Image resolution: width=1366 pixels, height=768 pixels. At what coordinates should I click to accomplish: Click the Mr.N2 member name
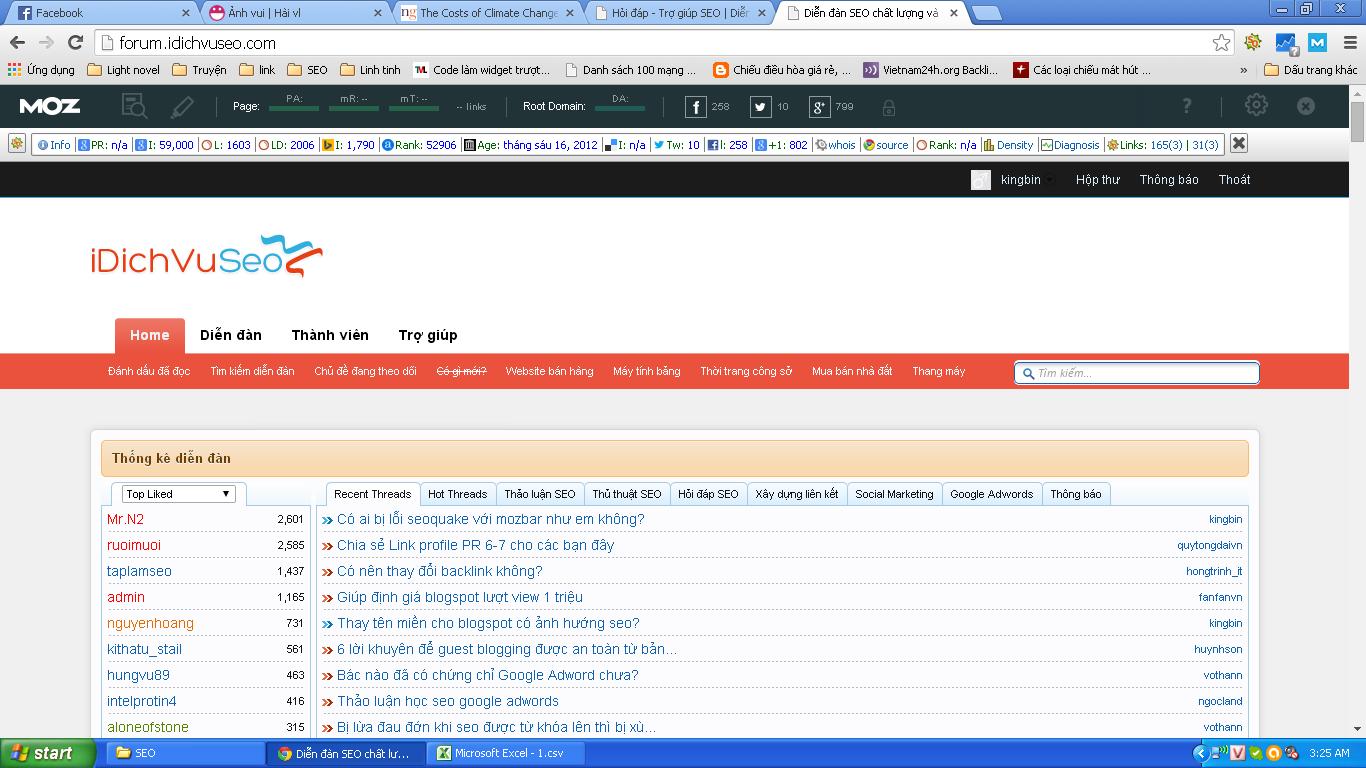pos(125,519)
